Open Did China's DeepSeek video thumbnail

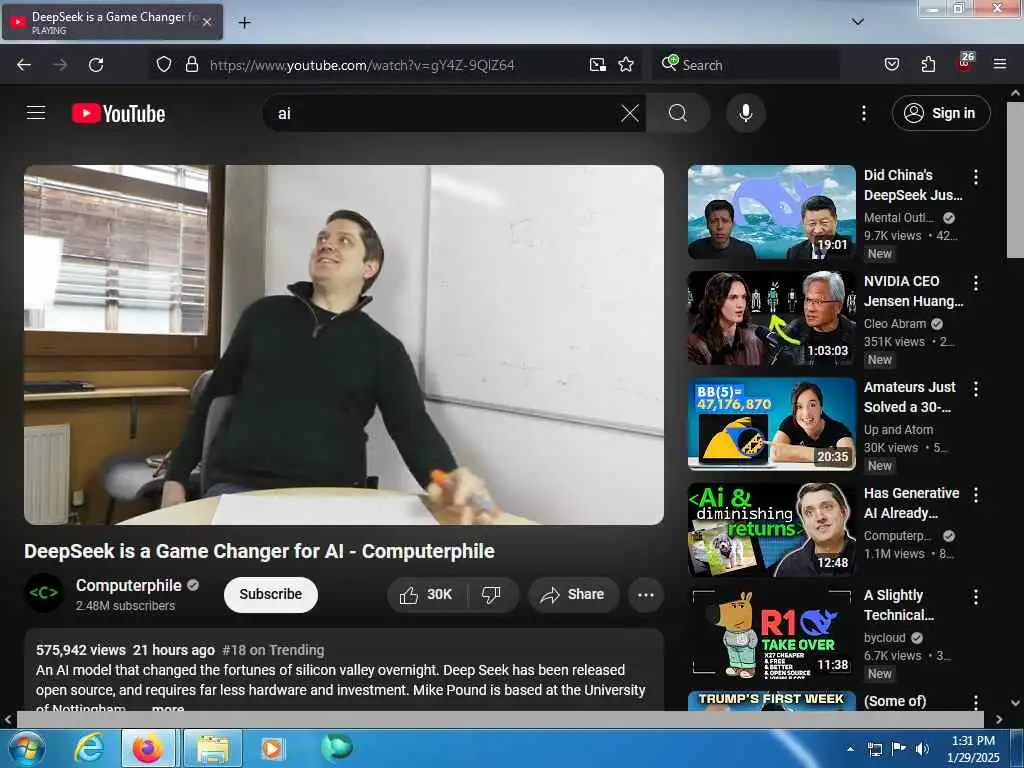tap(771, 212)
